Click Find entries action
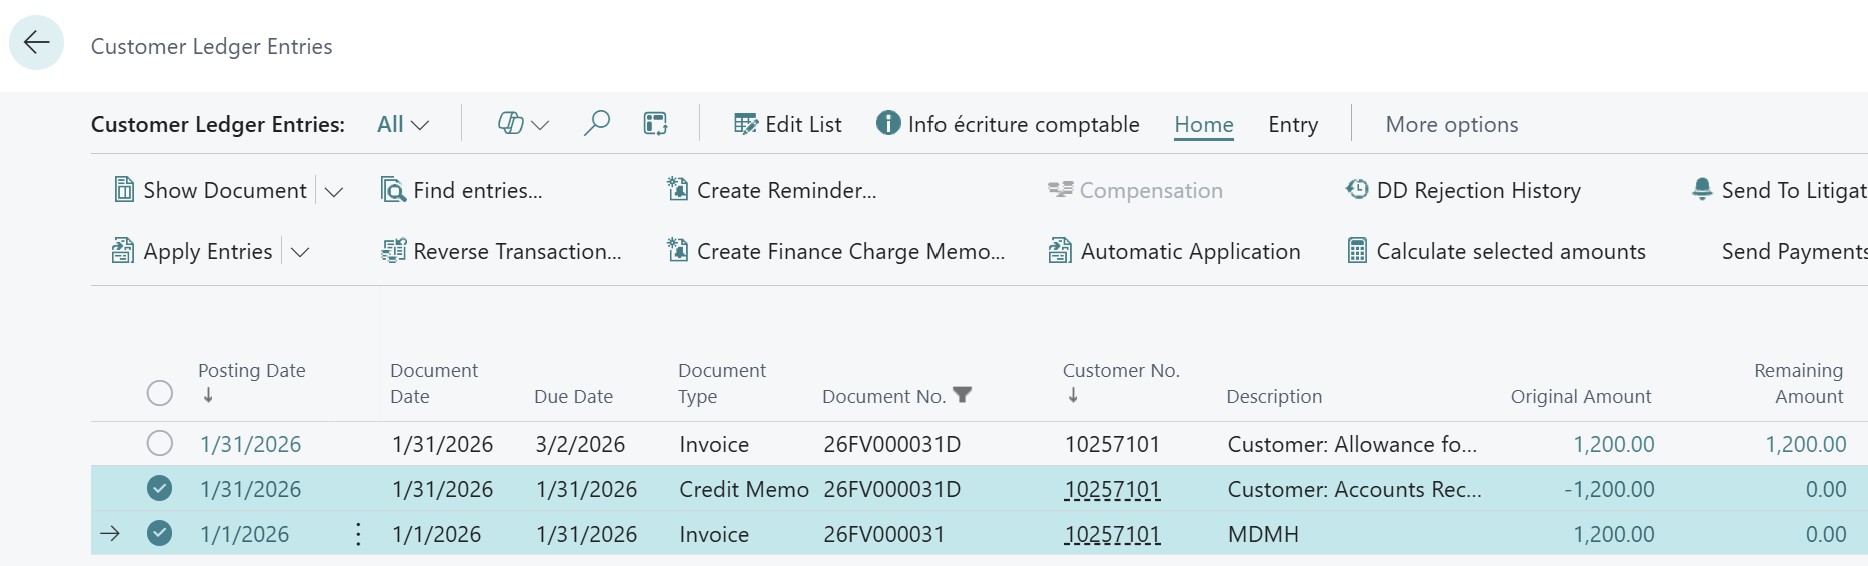The image size is (1868, 566). point(462,190)
